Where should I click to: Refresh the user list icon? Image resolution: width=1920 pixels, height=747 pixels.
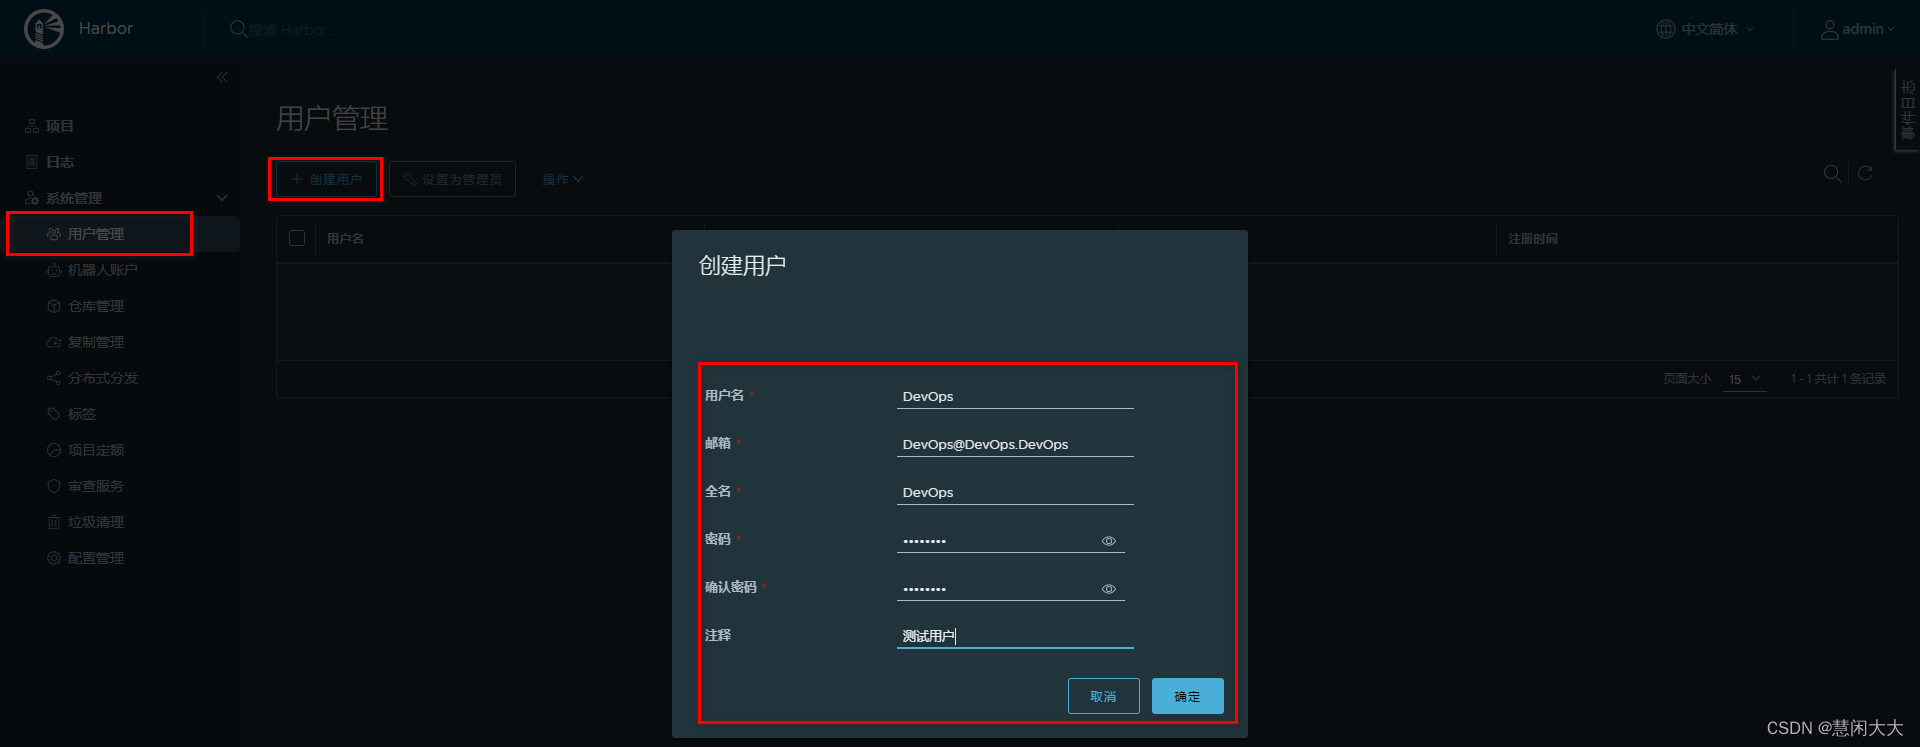click(x=1865, y=173)
